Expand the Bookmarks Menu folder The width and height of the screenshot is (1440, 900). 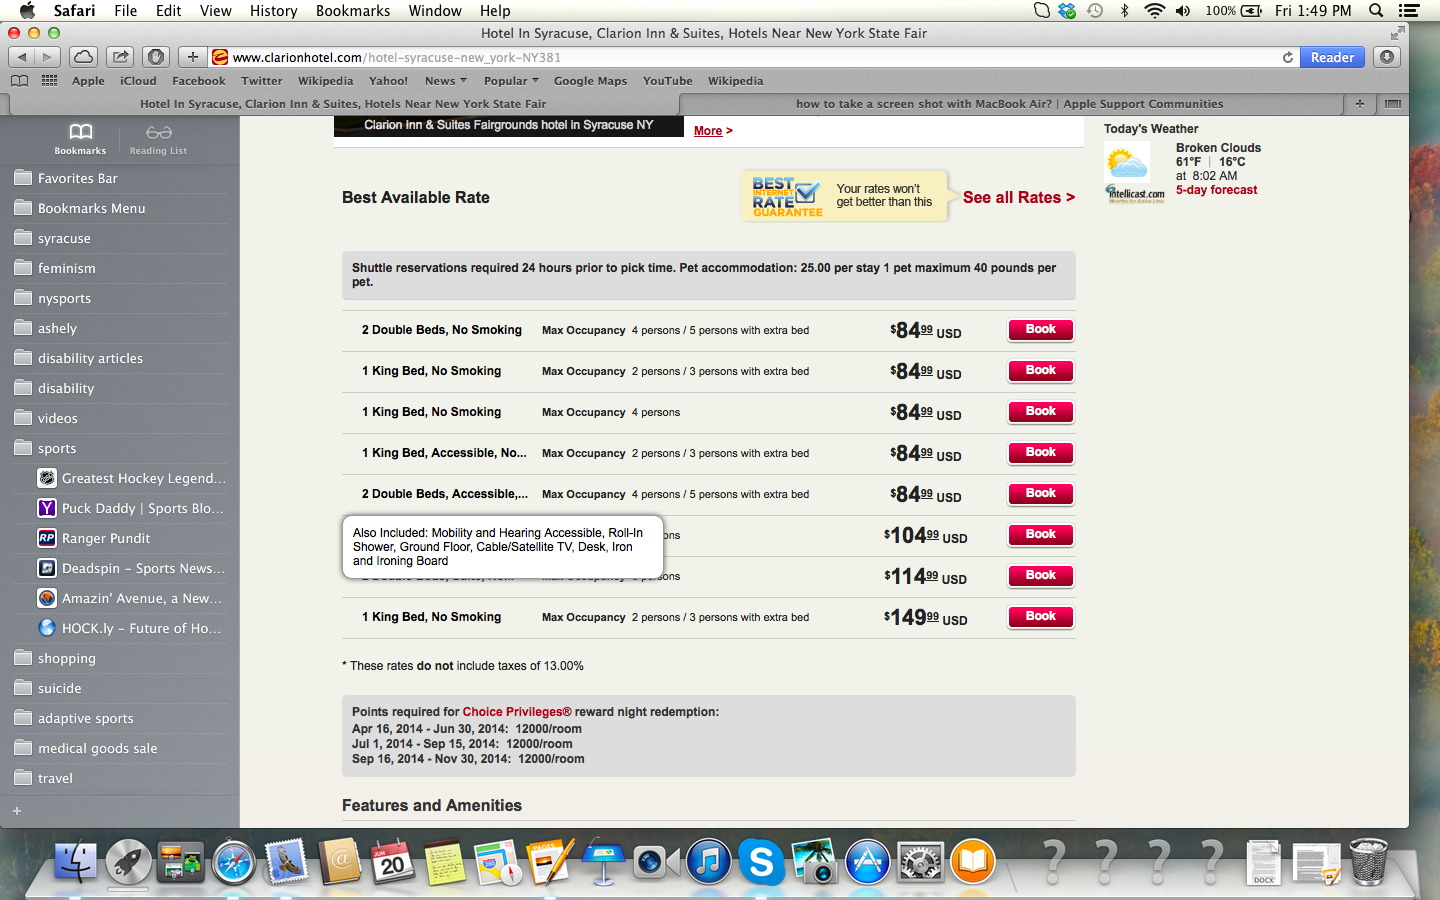120,208
